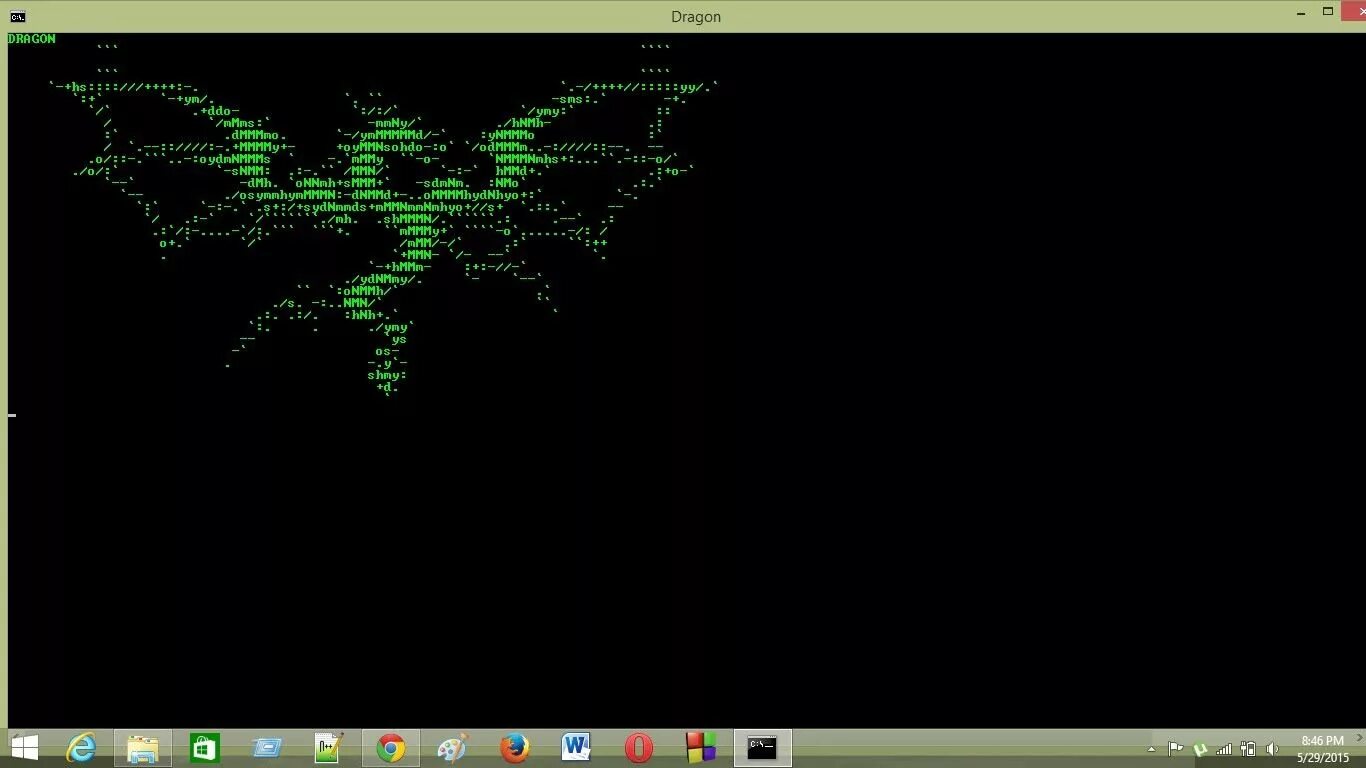Open Paint from the taskbar palette icon
Viewport: 1366px width, 768px height.
click(x=453, y=747)
